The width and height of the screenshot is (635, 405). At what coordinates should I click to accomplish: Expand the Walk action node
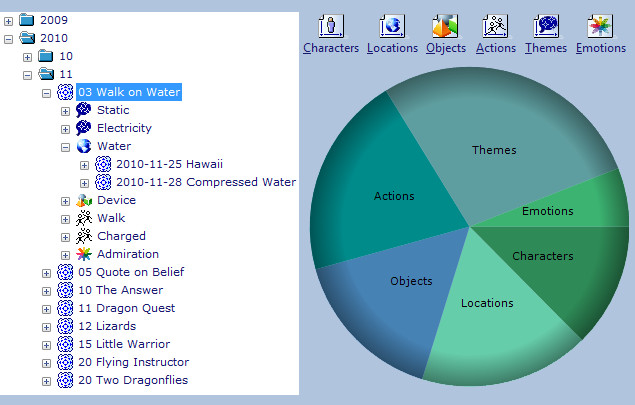66,220
